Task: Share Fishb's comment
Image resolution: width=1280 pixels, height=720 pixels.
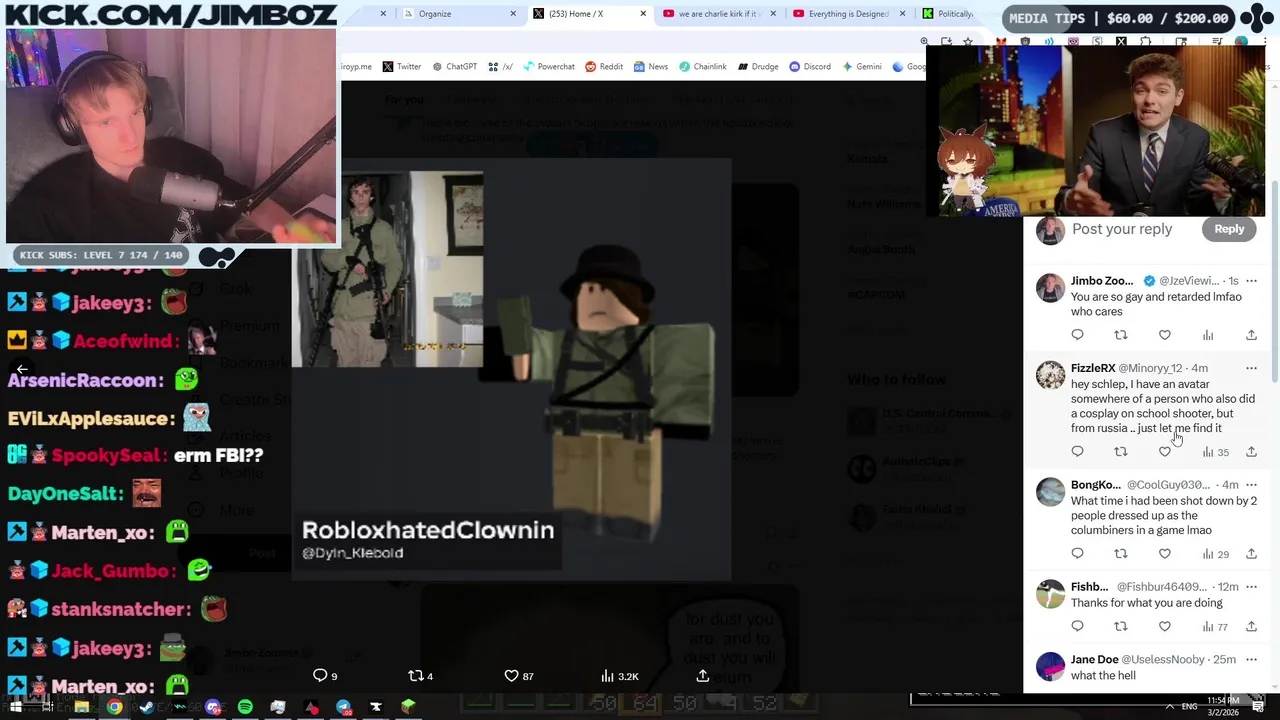Action: click(x=1251, y=626)
